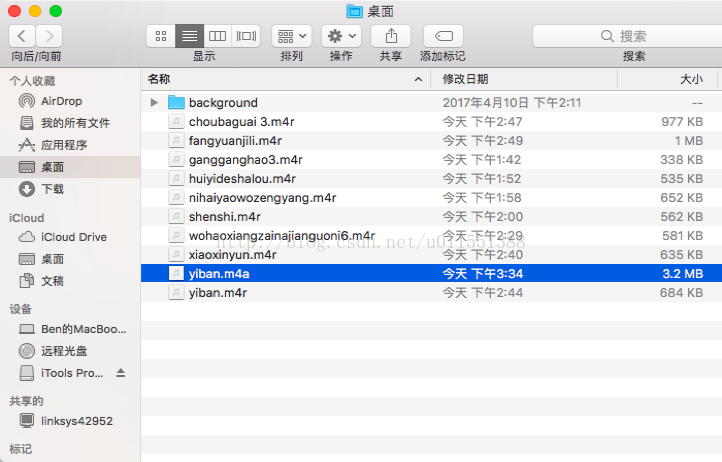Viewport: 722px width, 462px height.
Task: Switch to Cover Flow view
Action: click(x=246, y=36)
